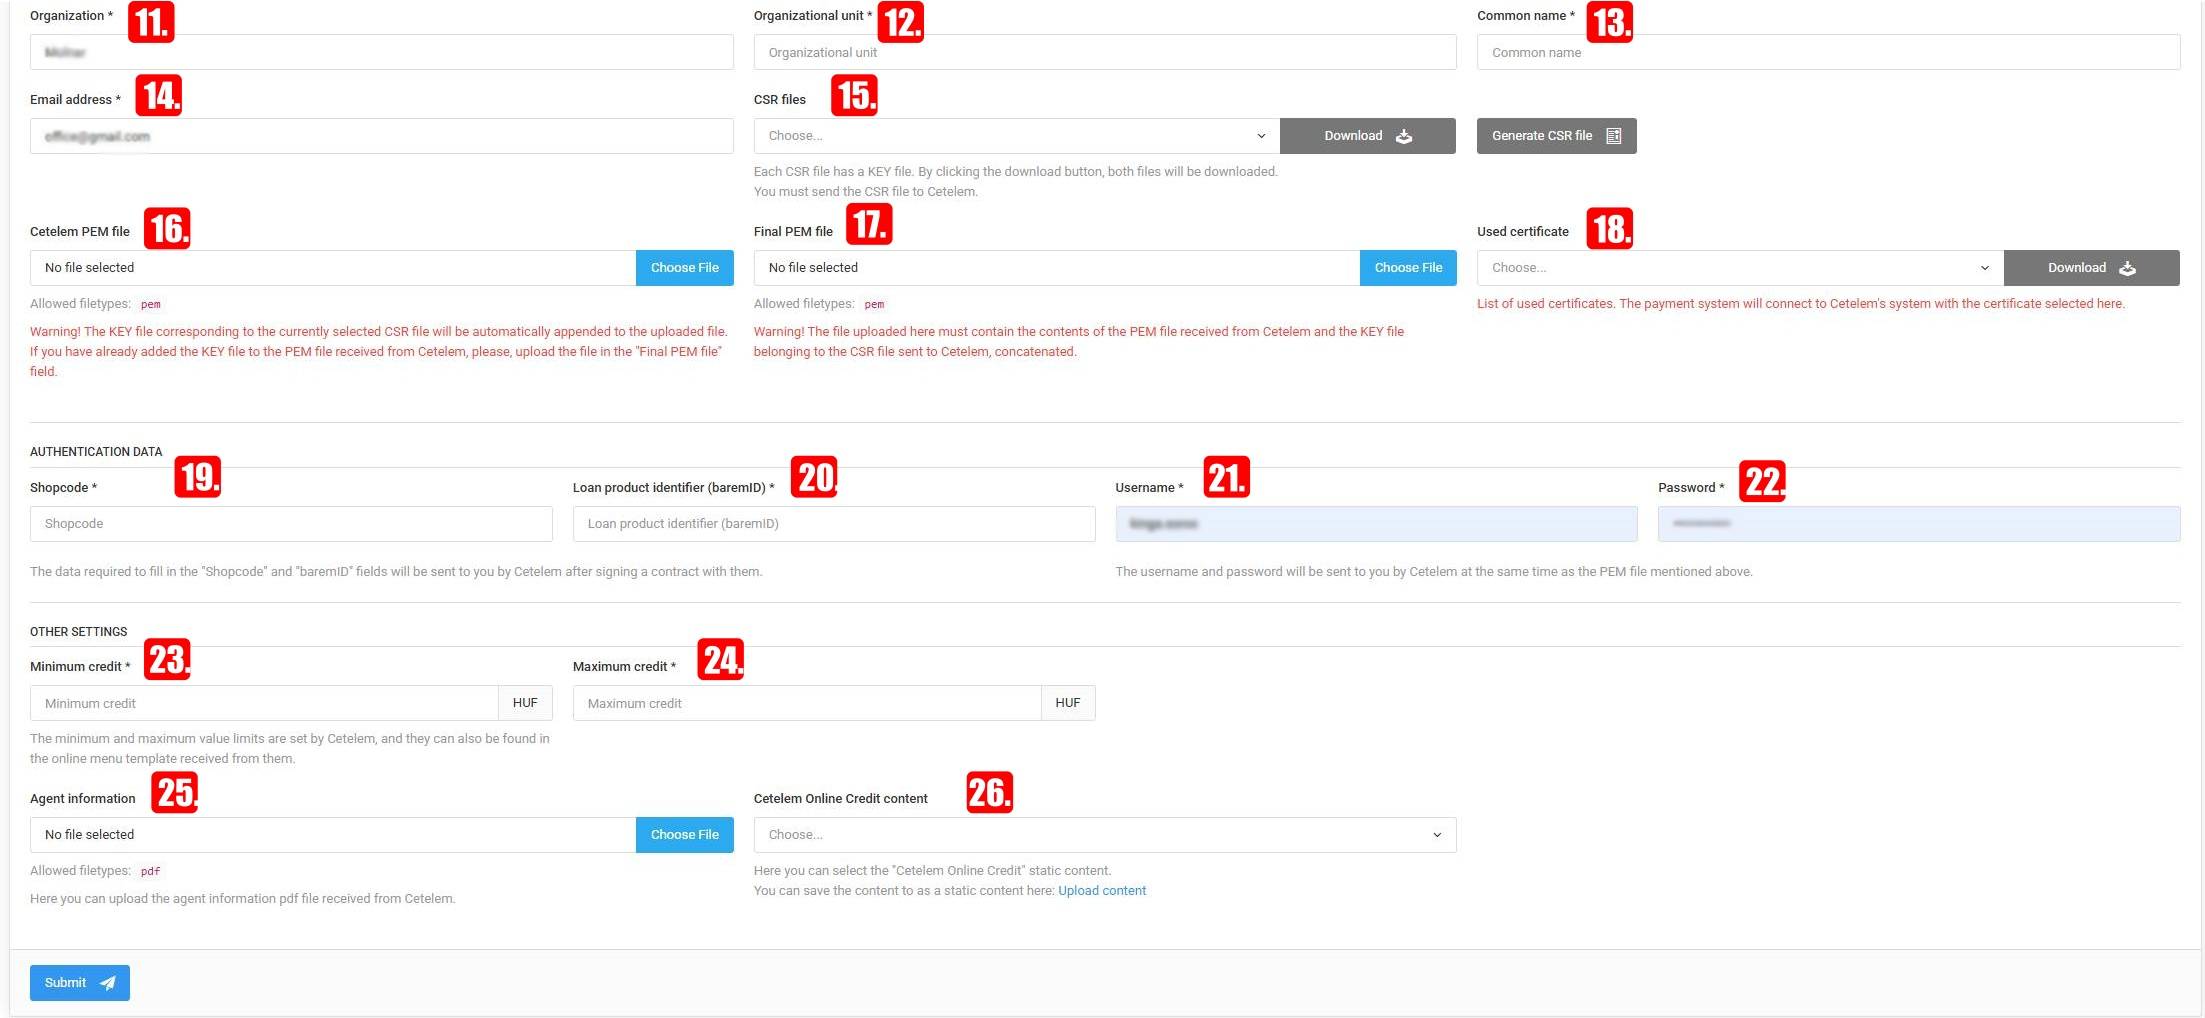Viewport: 2205px width, 1018px height.
Task: Click the Minimum credit input
Action: click(264, 703)
